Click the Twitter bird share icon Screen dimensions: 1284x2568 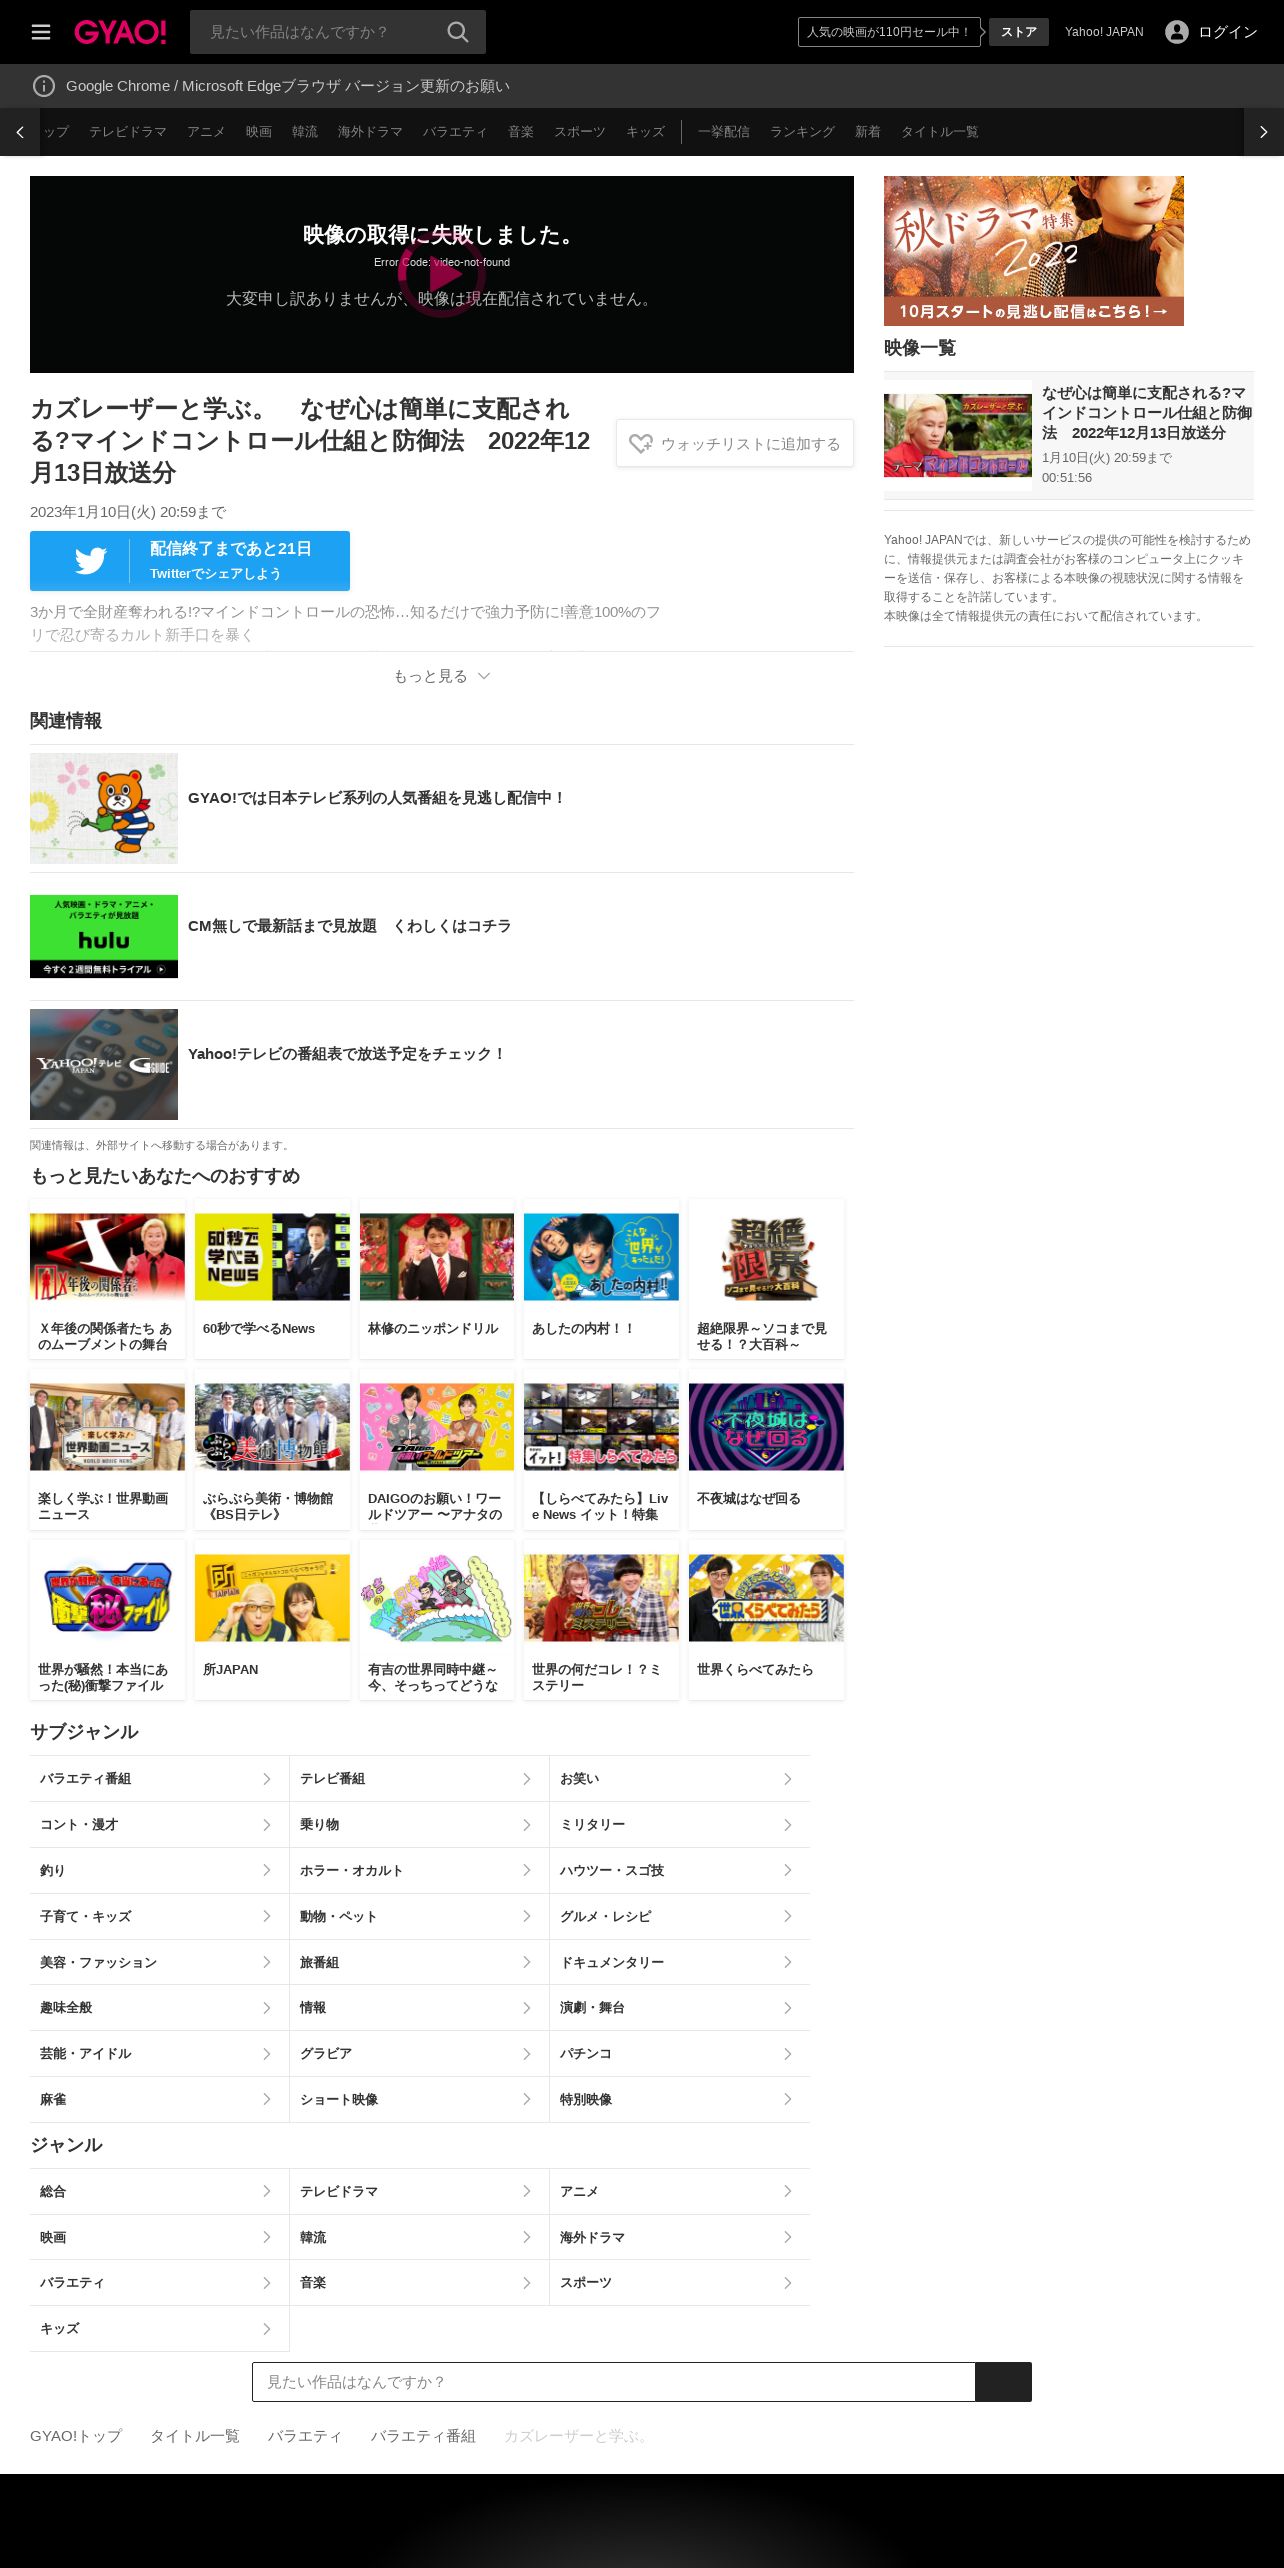90,561
